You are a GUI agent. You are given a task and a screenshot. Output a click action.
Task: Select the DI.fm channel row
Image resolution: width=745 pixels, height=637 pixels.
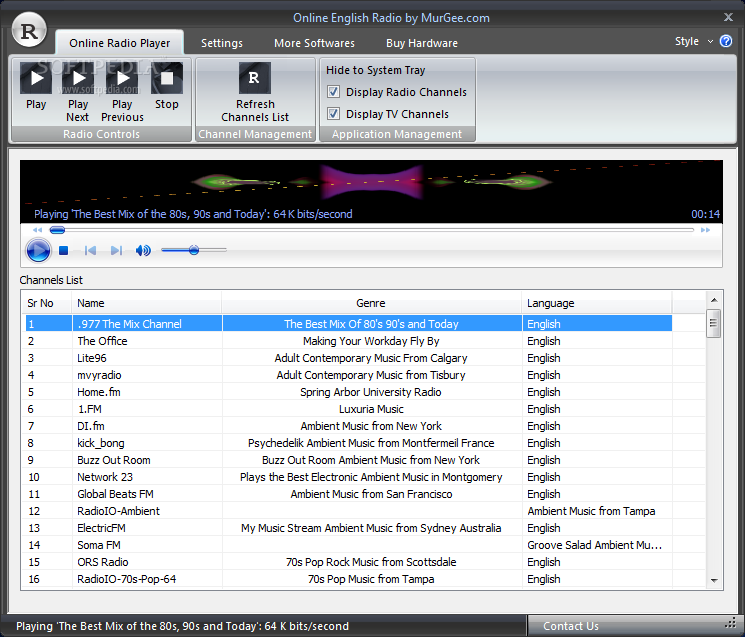click(x=348, y=426)
